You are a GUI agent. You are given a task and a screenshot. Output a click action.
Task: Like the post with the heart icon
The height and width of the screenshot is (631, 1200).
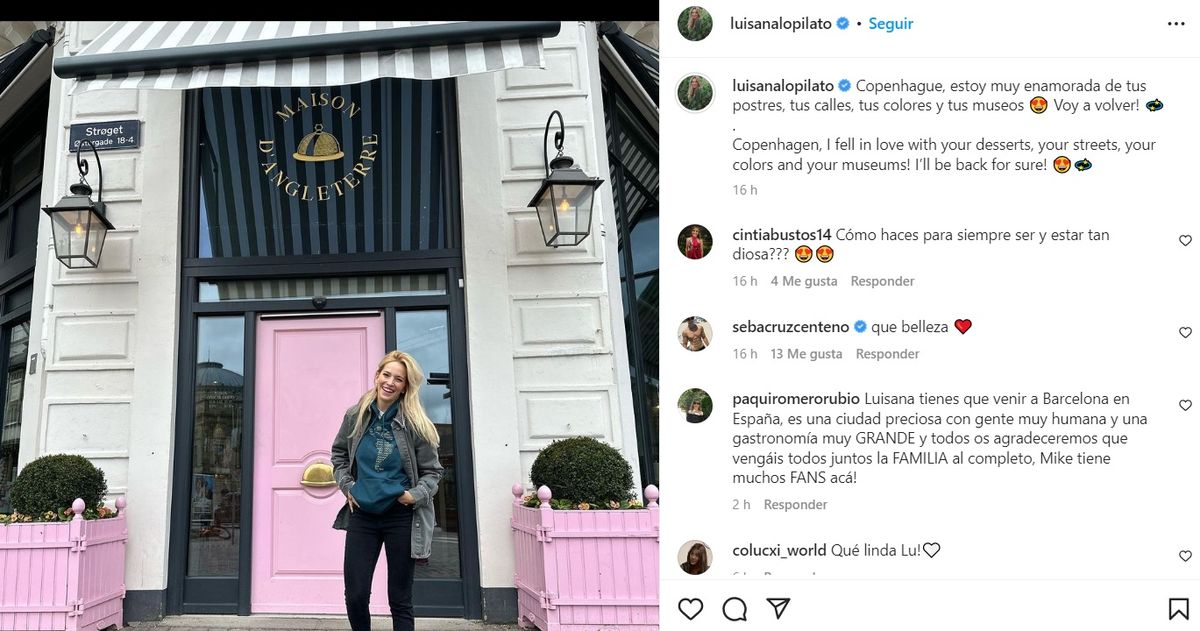point(691,608)
